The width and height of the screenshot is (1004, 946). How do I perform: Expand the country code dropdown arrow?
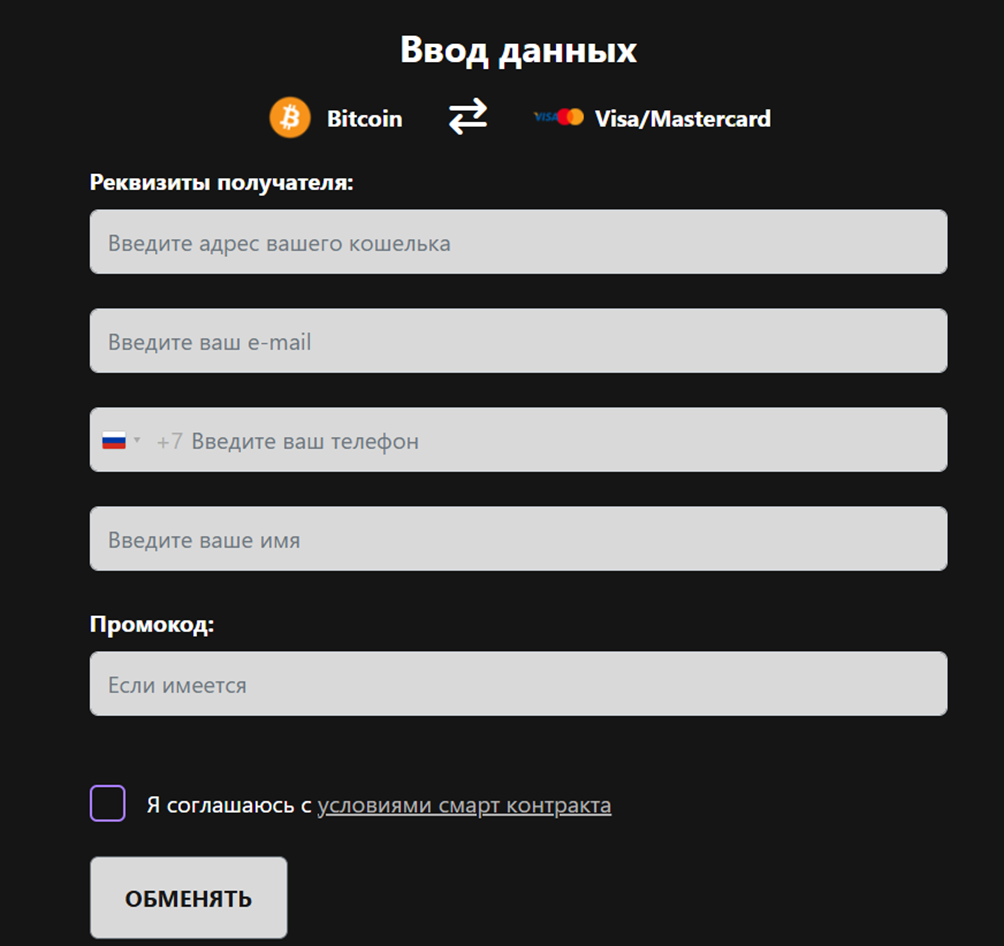(x=136, y=440)
